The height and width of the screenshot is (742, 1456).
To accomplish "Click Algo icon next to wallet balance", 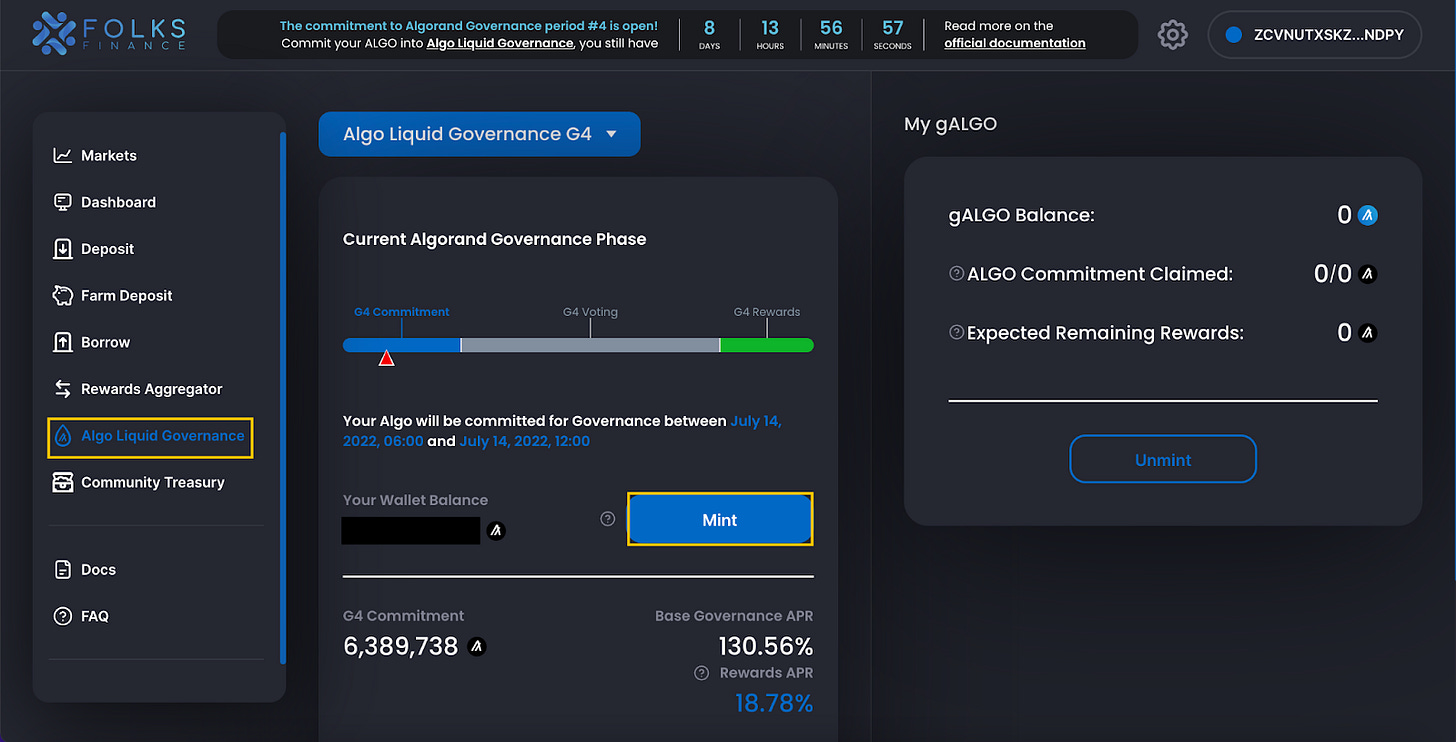I will pyautogui.click(x=496, y=531).
